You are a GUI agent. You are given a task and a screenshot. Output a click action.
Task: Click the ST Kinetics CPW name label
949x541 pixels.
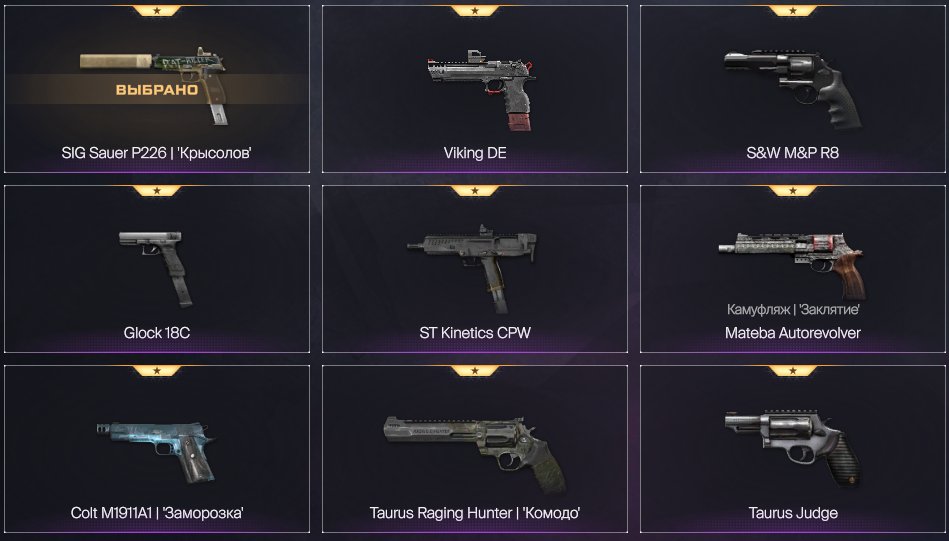pos(475,333)
